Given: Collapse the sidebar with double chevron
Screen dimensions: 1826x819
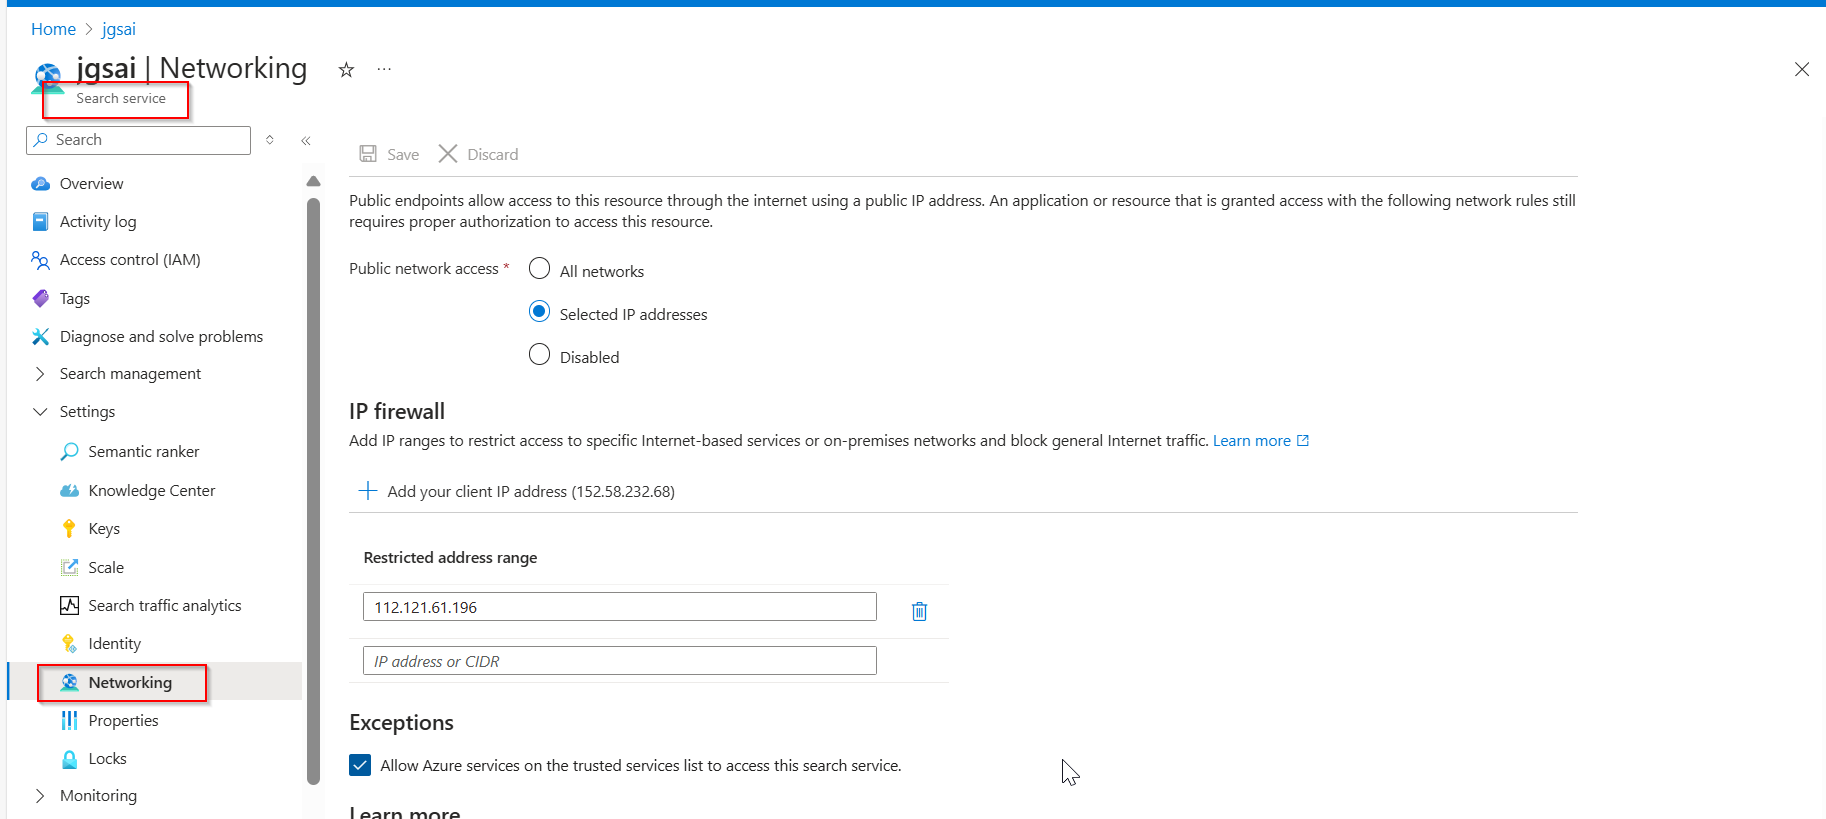Looking at the screenshot, I should pyautogui.click(x=306, y=141).
